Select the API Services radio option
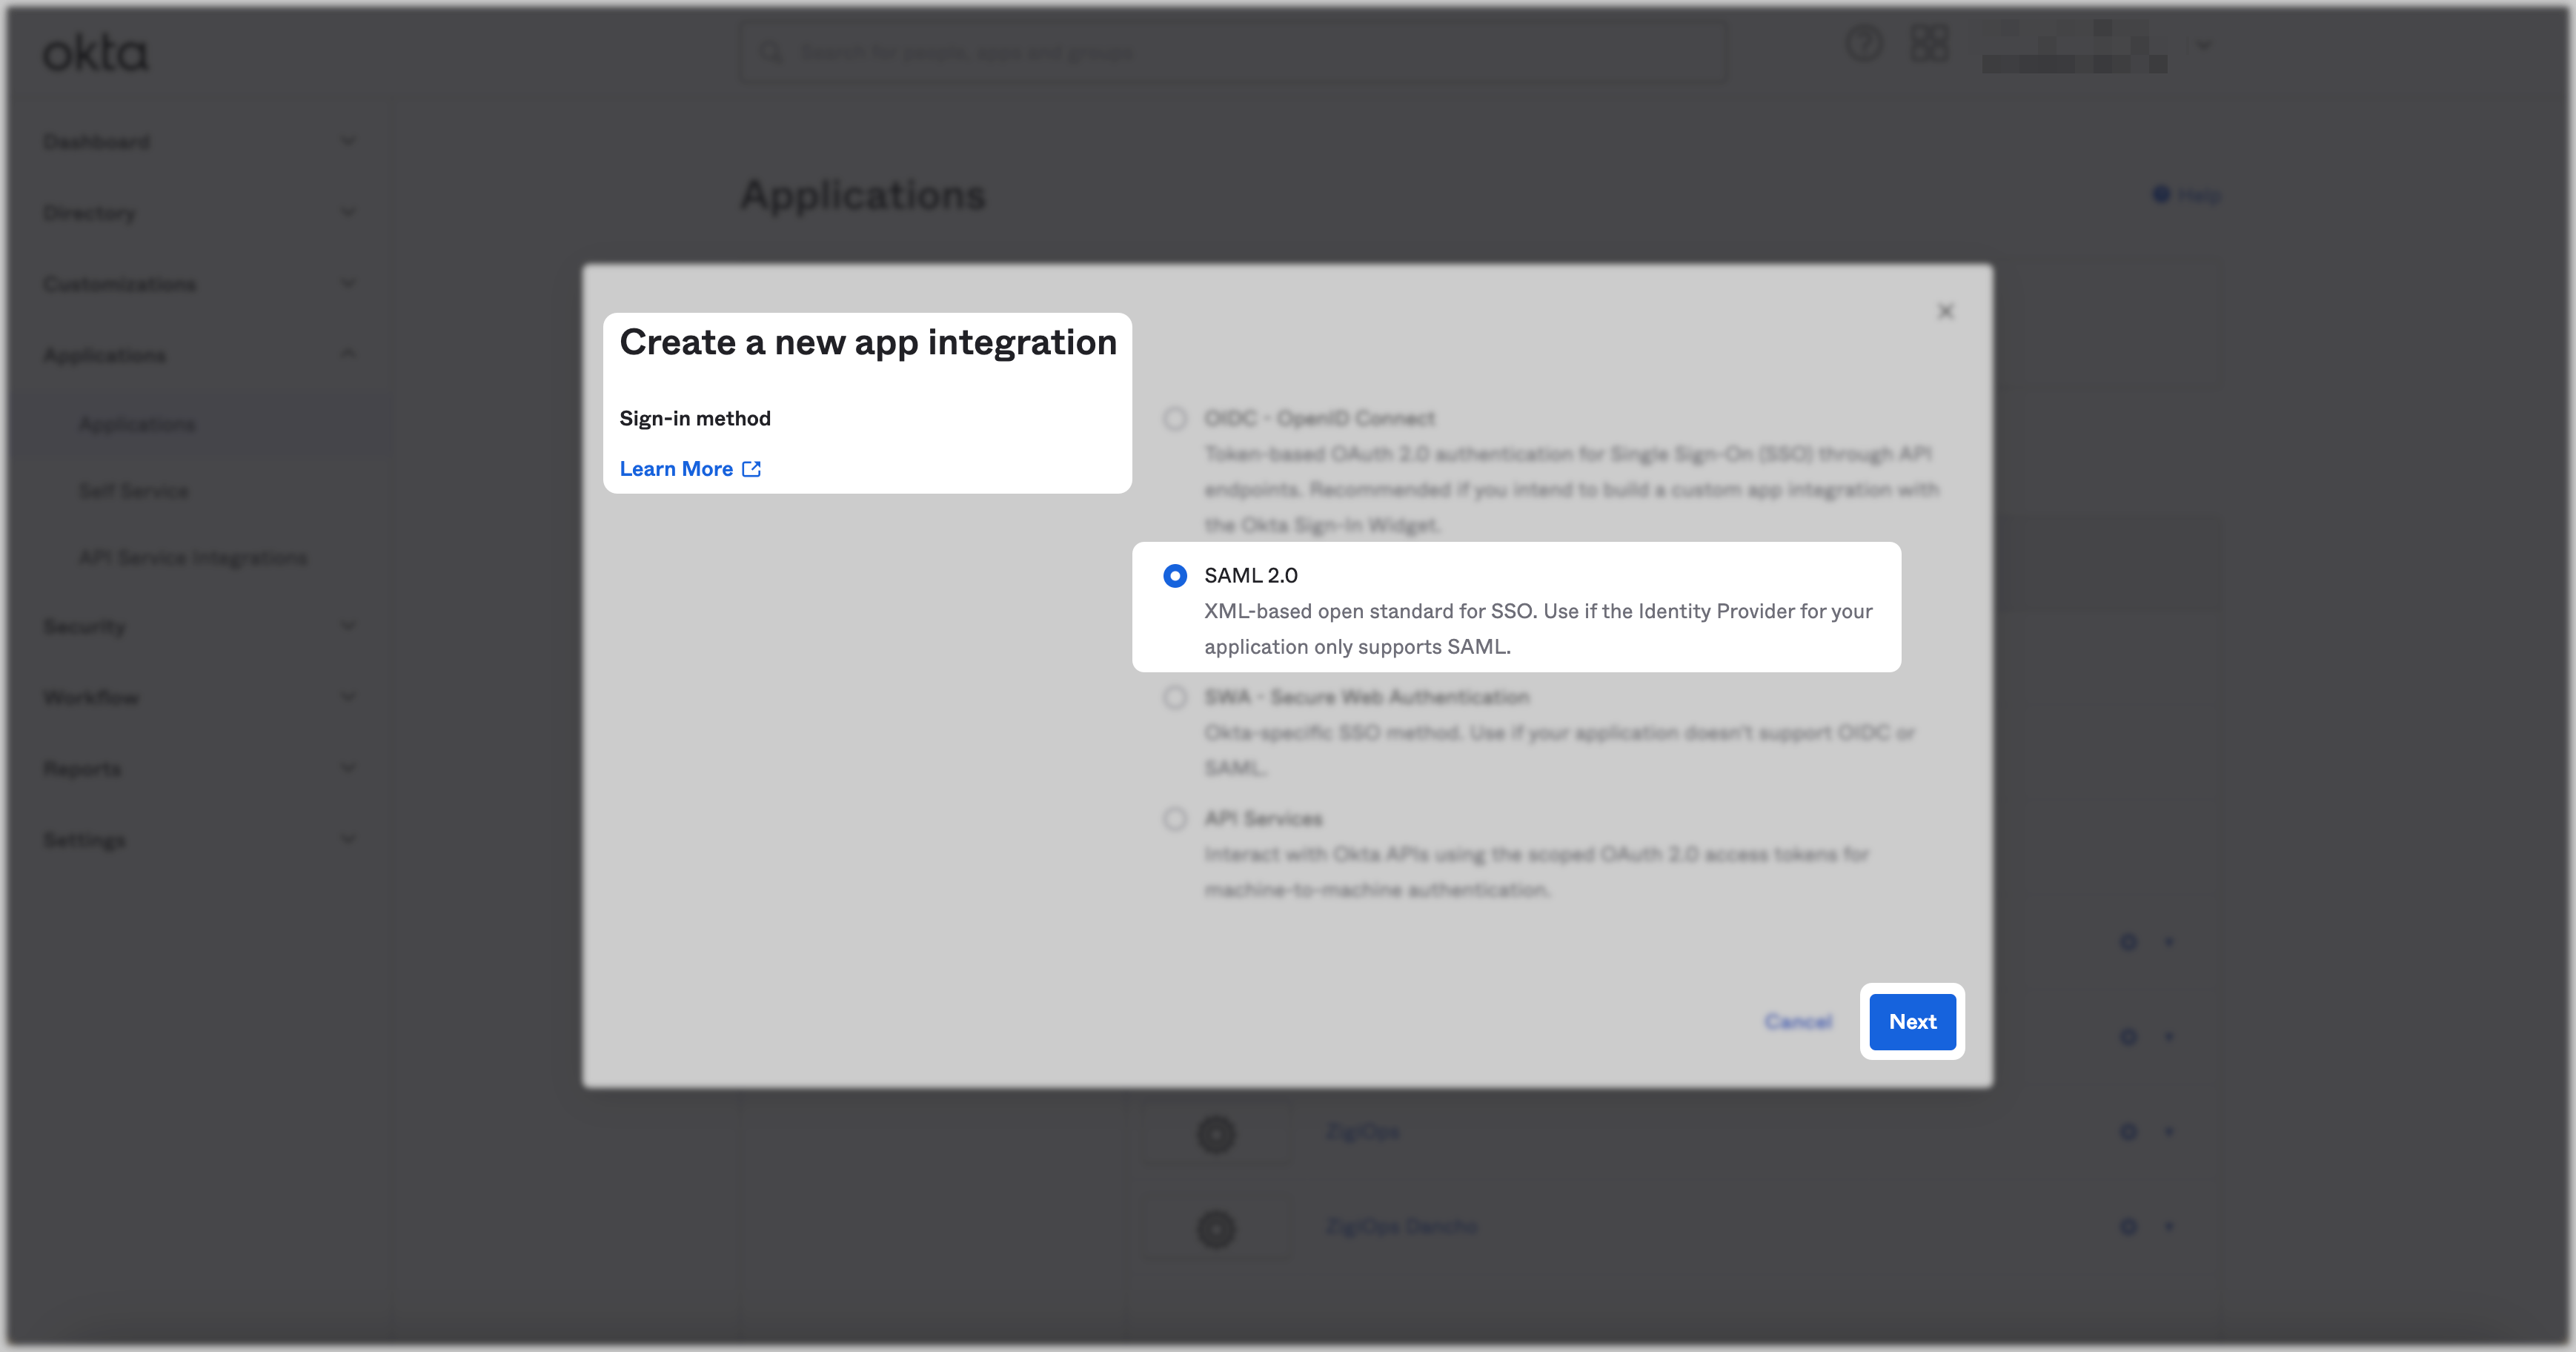The width and height of the screenshot is (2576, 1352). click(1175, 819)
